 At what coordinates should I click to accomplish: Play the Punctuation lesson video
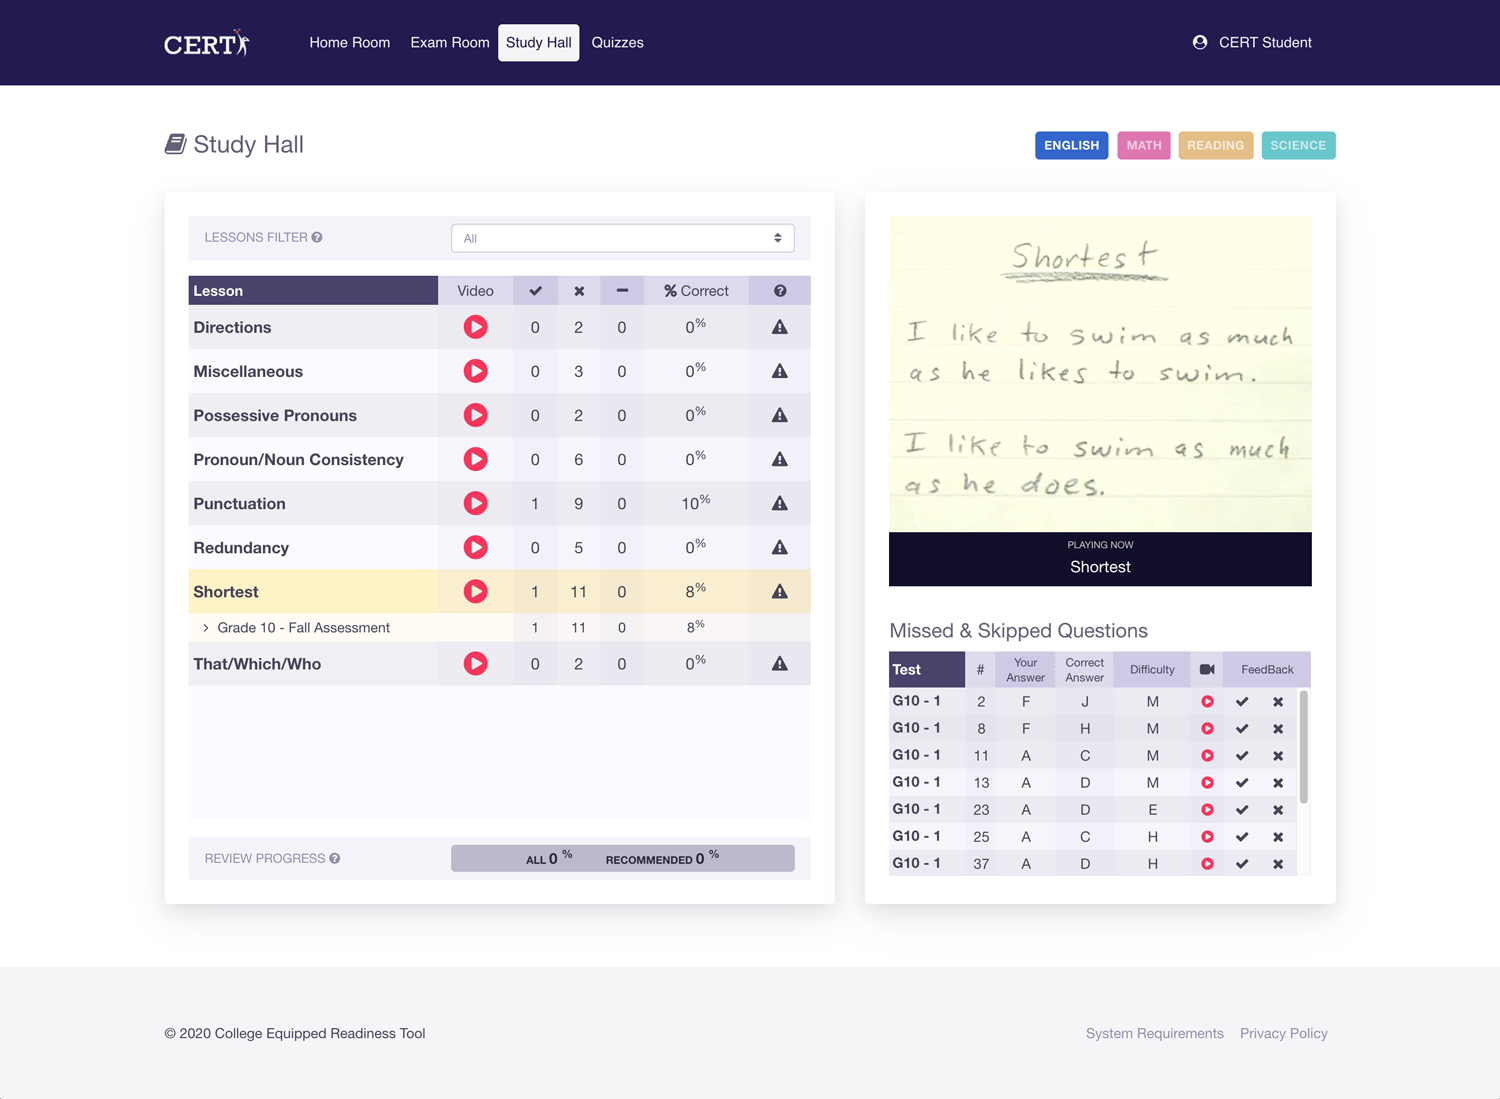[475, 503]
